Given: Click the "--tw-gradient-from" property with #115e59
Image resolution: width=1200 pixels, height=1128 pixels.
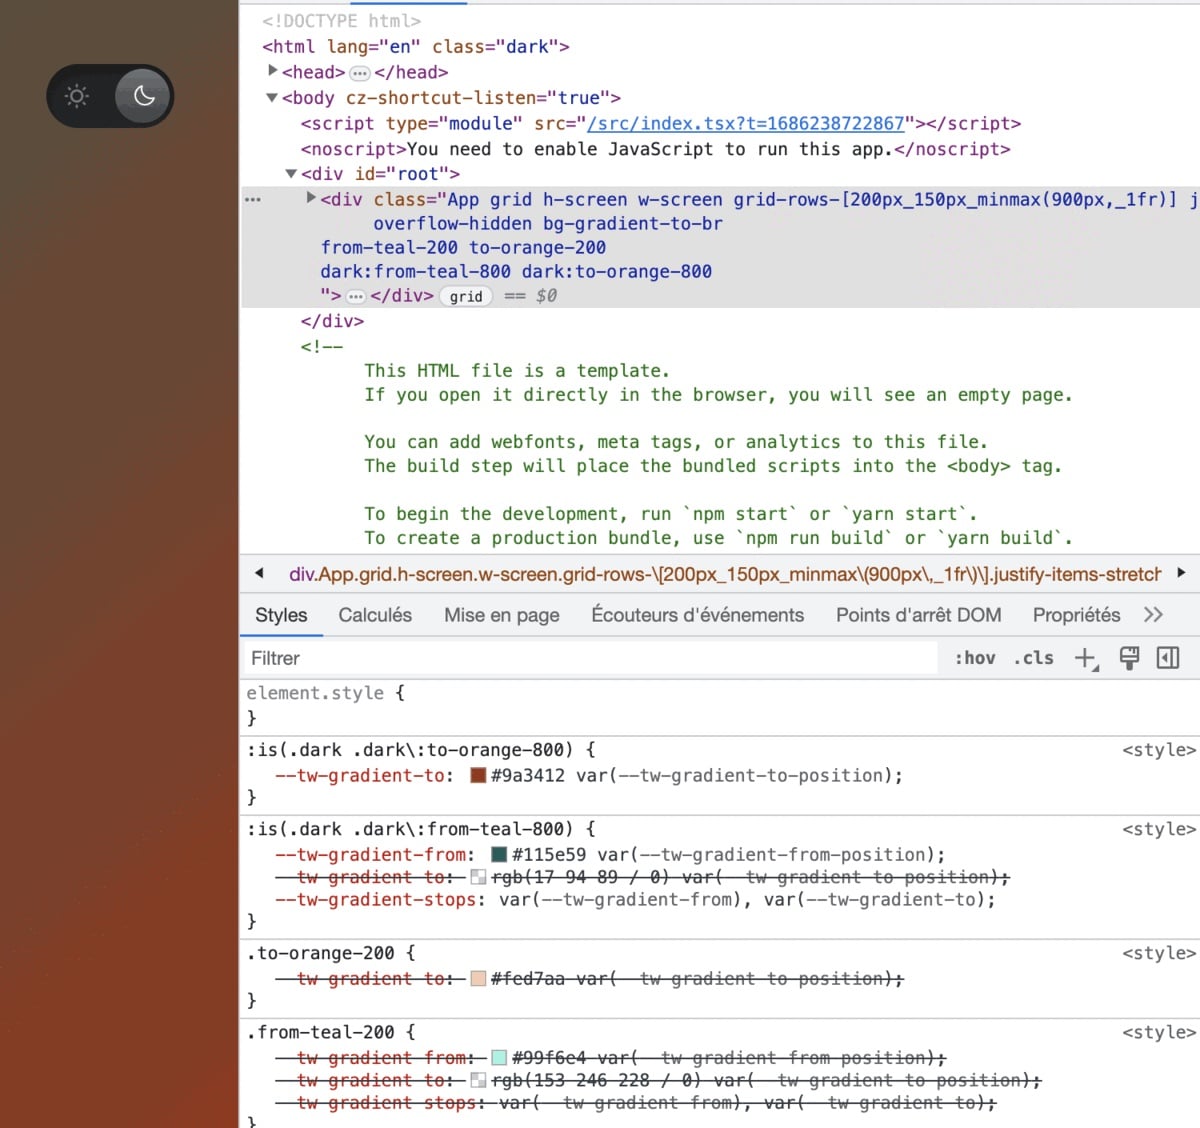Looking at the screenshot, I should (x=371, y=855).
